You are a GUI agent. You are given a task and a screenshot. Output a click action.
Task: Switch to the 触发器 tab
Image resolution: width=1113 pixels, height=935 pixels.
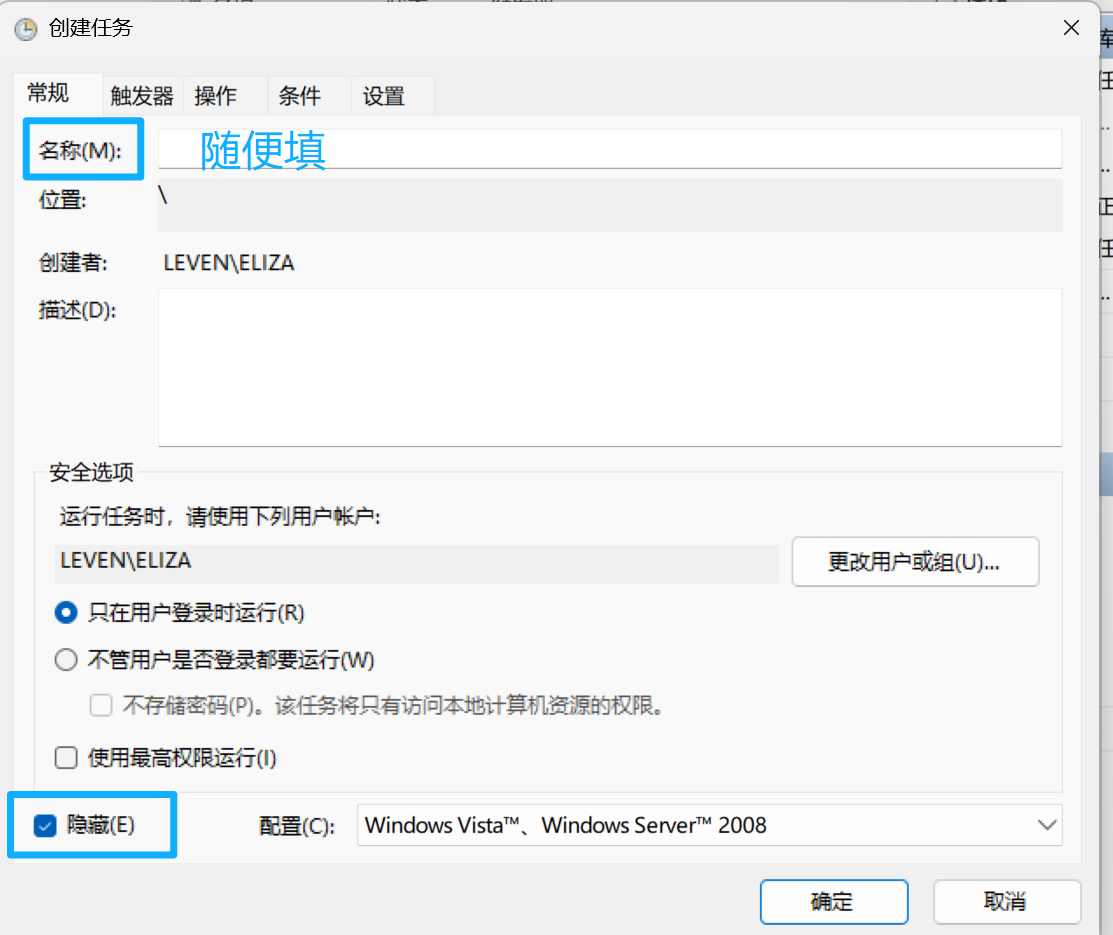[x=142, y=96]
